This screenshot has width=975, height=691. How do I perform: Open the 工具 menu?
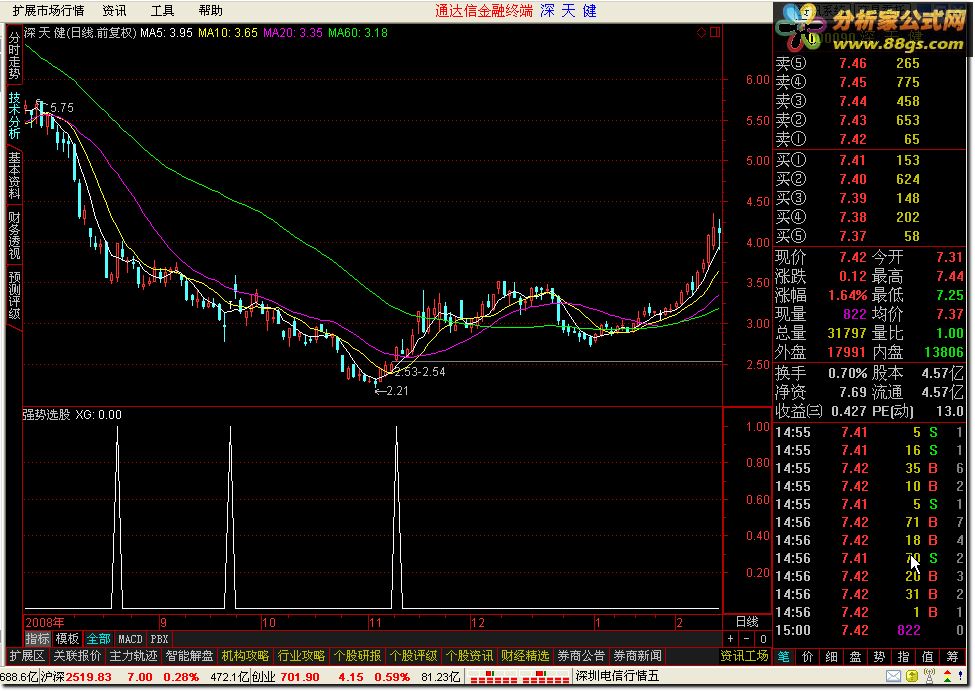pos(162,11)
